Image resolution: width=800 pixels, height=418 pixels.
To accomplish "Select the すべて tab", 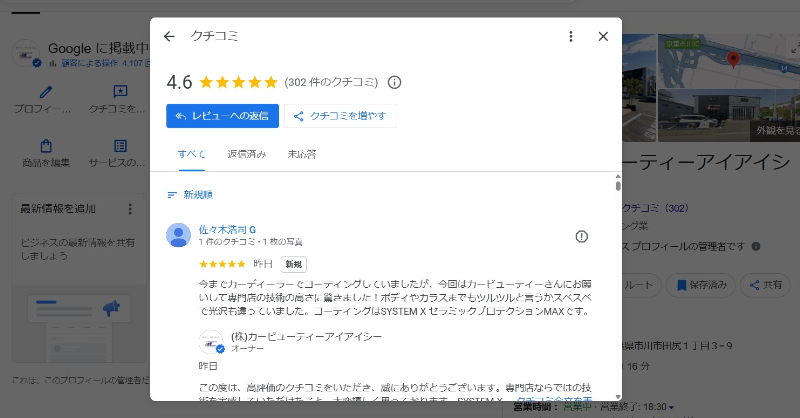I will (191, 154).
